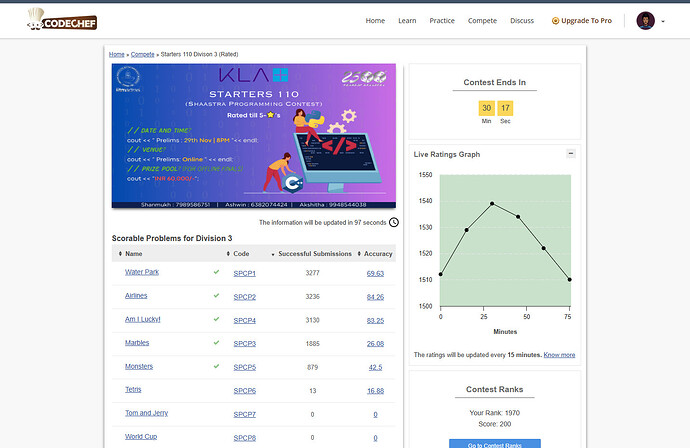This screenshot has height=448, width=690.
Task: Sort problems by Name column
Action: [x=130, y=253]
